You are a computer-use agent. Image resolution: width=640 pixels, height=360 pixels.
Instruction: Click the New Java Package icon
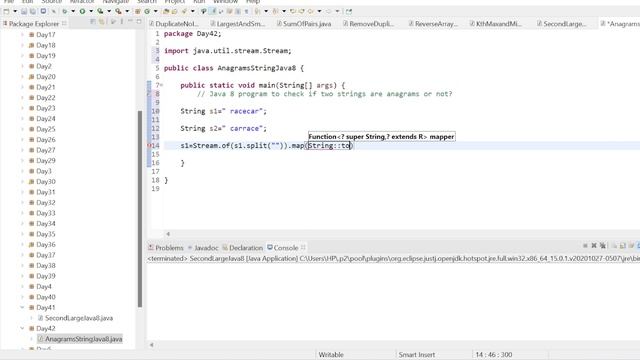click(138, 11)
